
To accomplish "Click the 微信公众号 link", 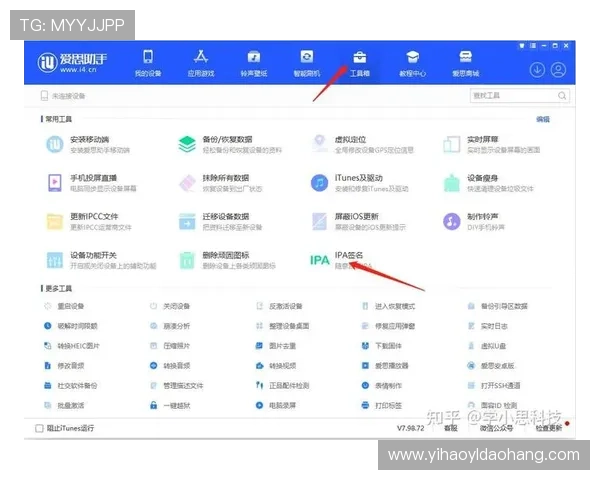I will tap(496, 428).
